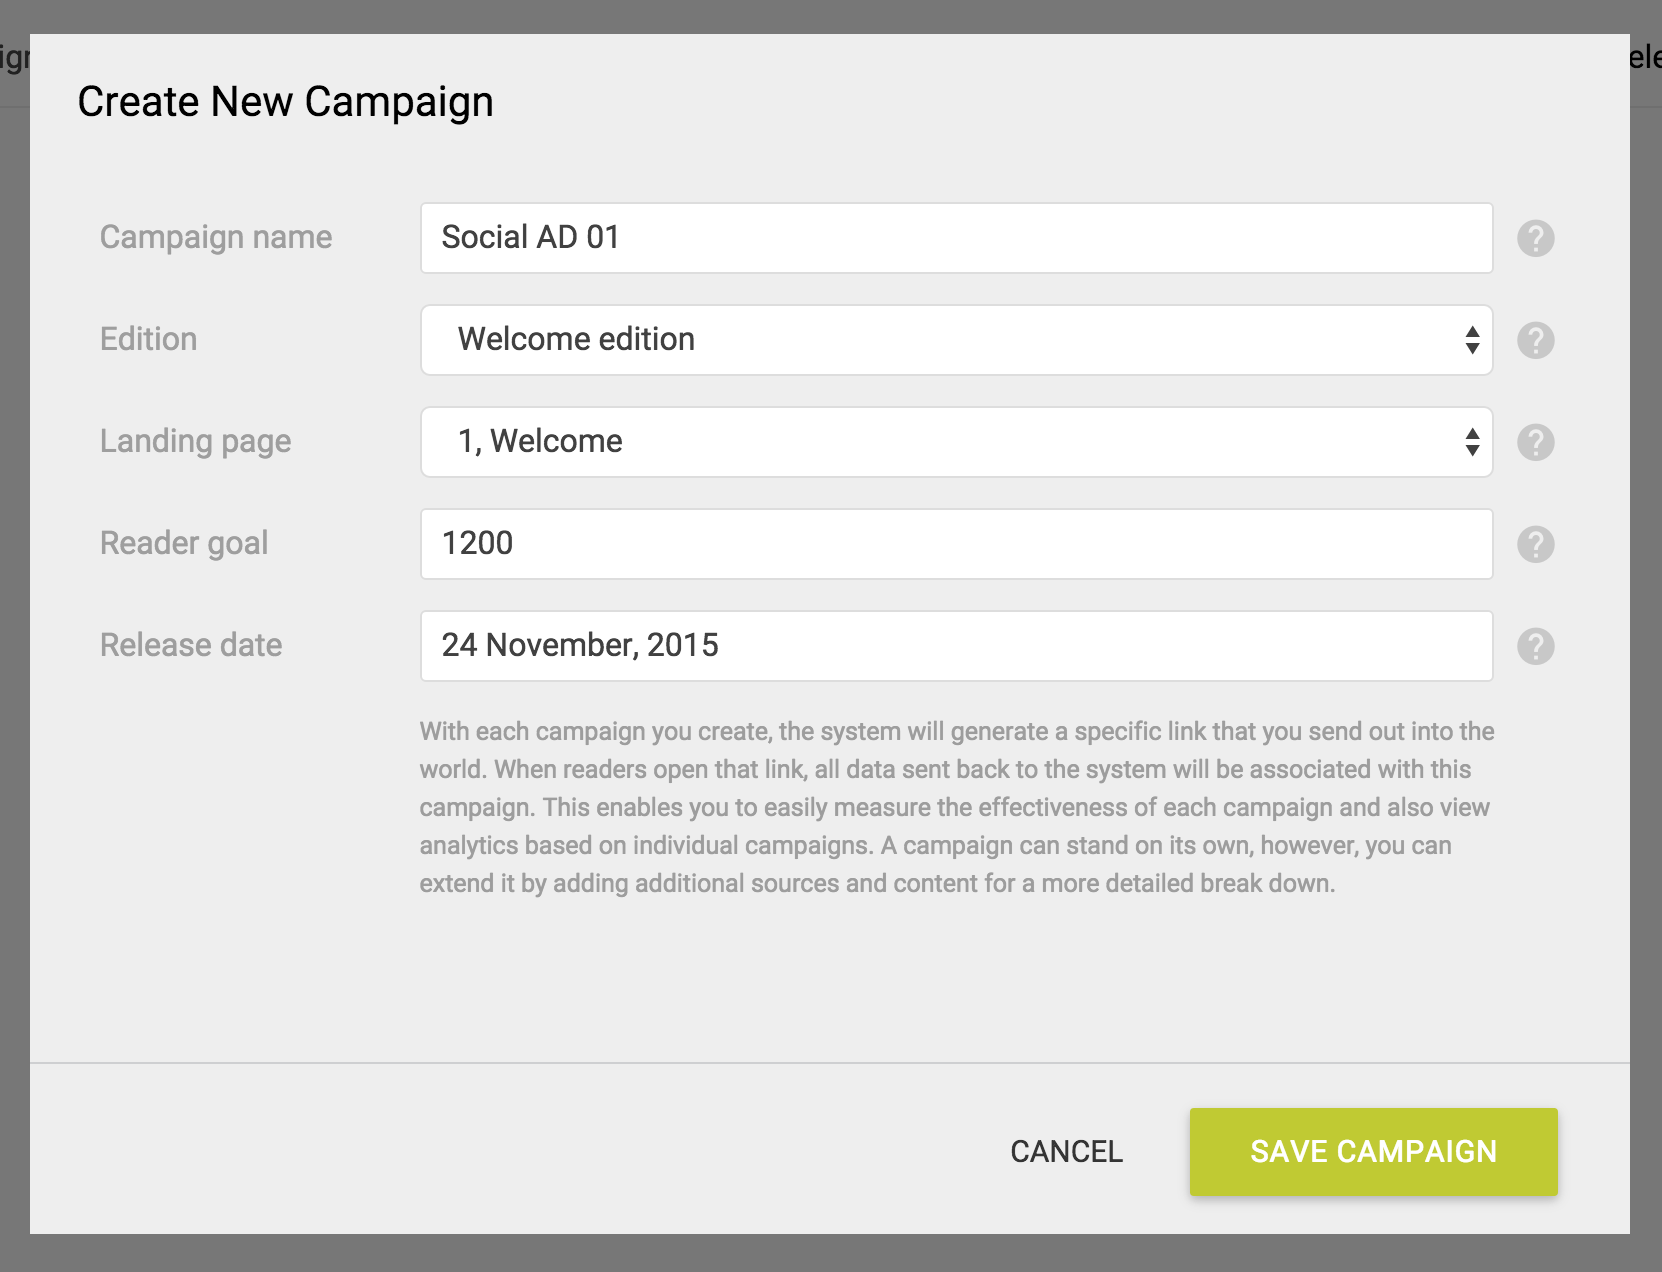Click the Edition field label
This screenshot has width=1662, height=1272.
pos(148,340)
